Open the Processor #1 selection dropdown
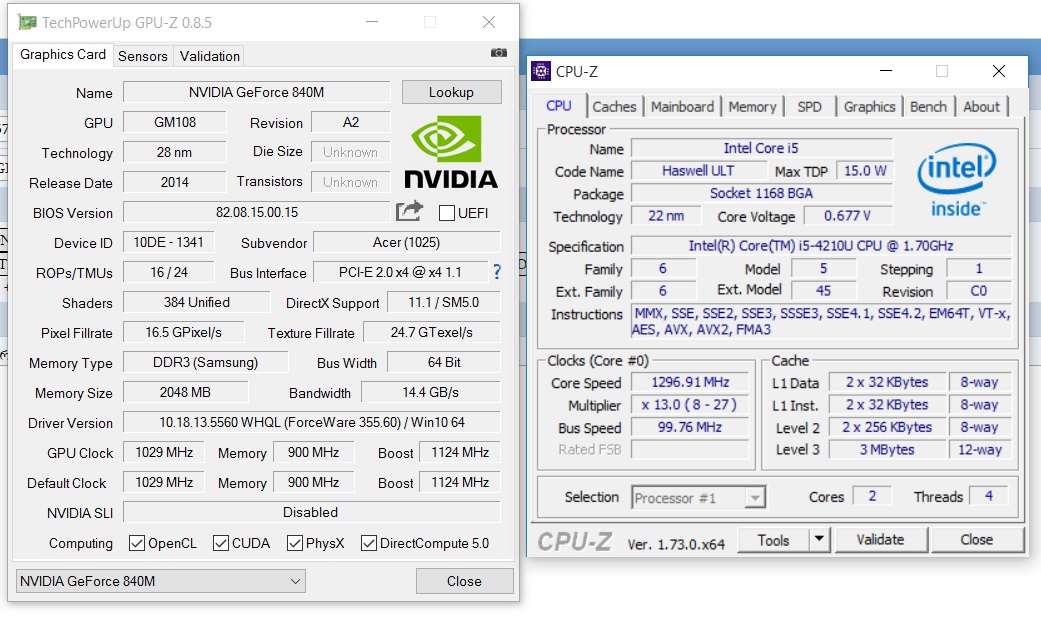Viewport: 1041px width, 617px height. [698, 497]
